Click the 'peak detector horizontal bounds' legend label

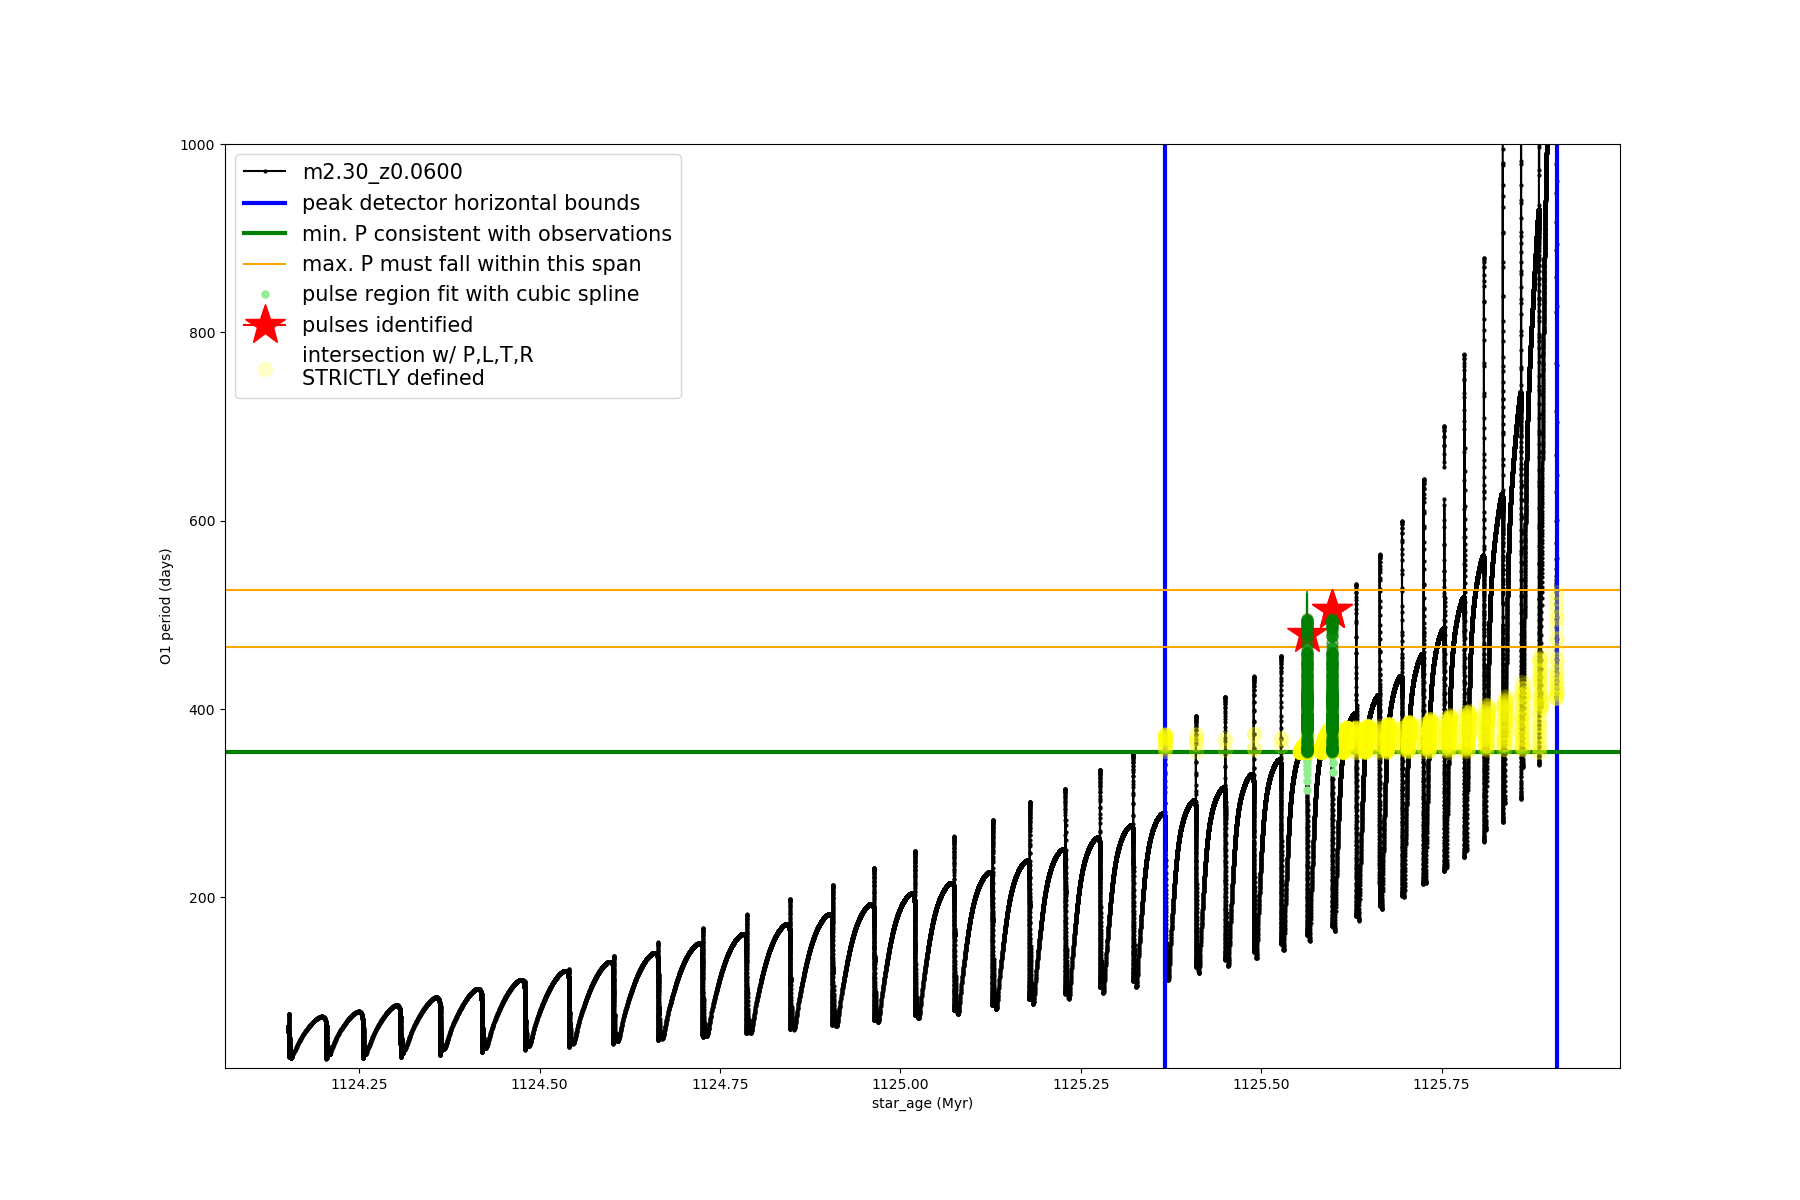point(470,203)
